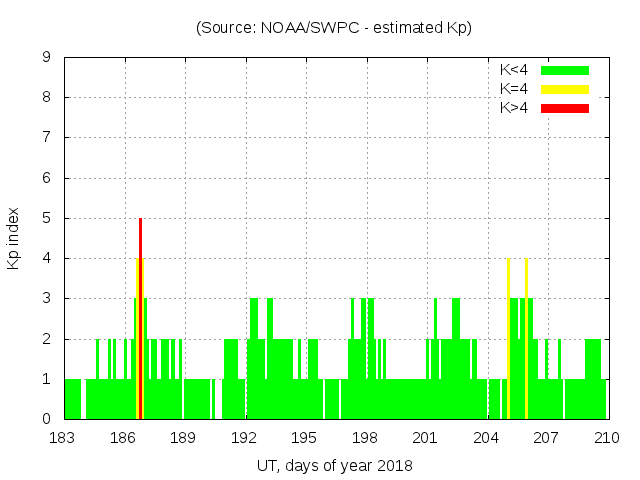Click the red K>4 legend swatch
Screen dimensions: 640x480
565,108
